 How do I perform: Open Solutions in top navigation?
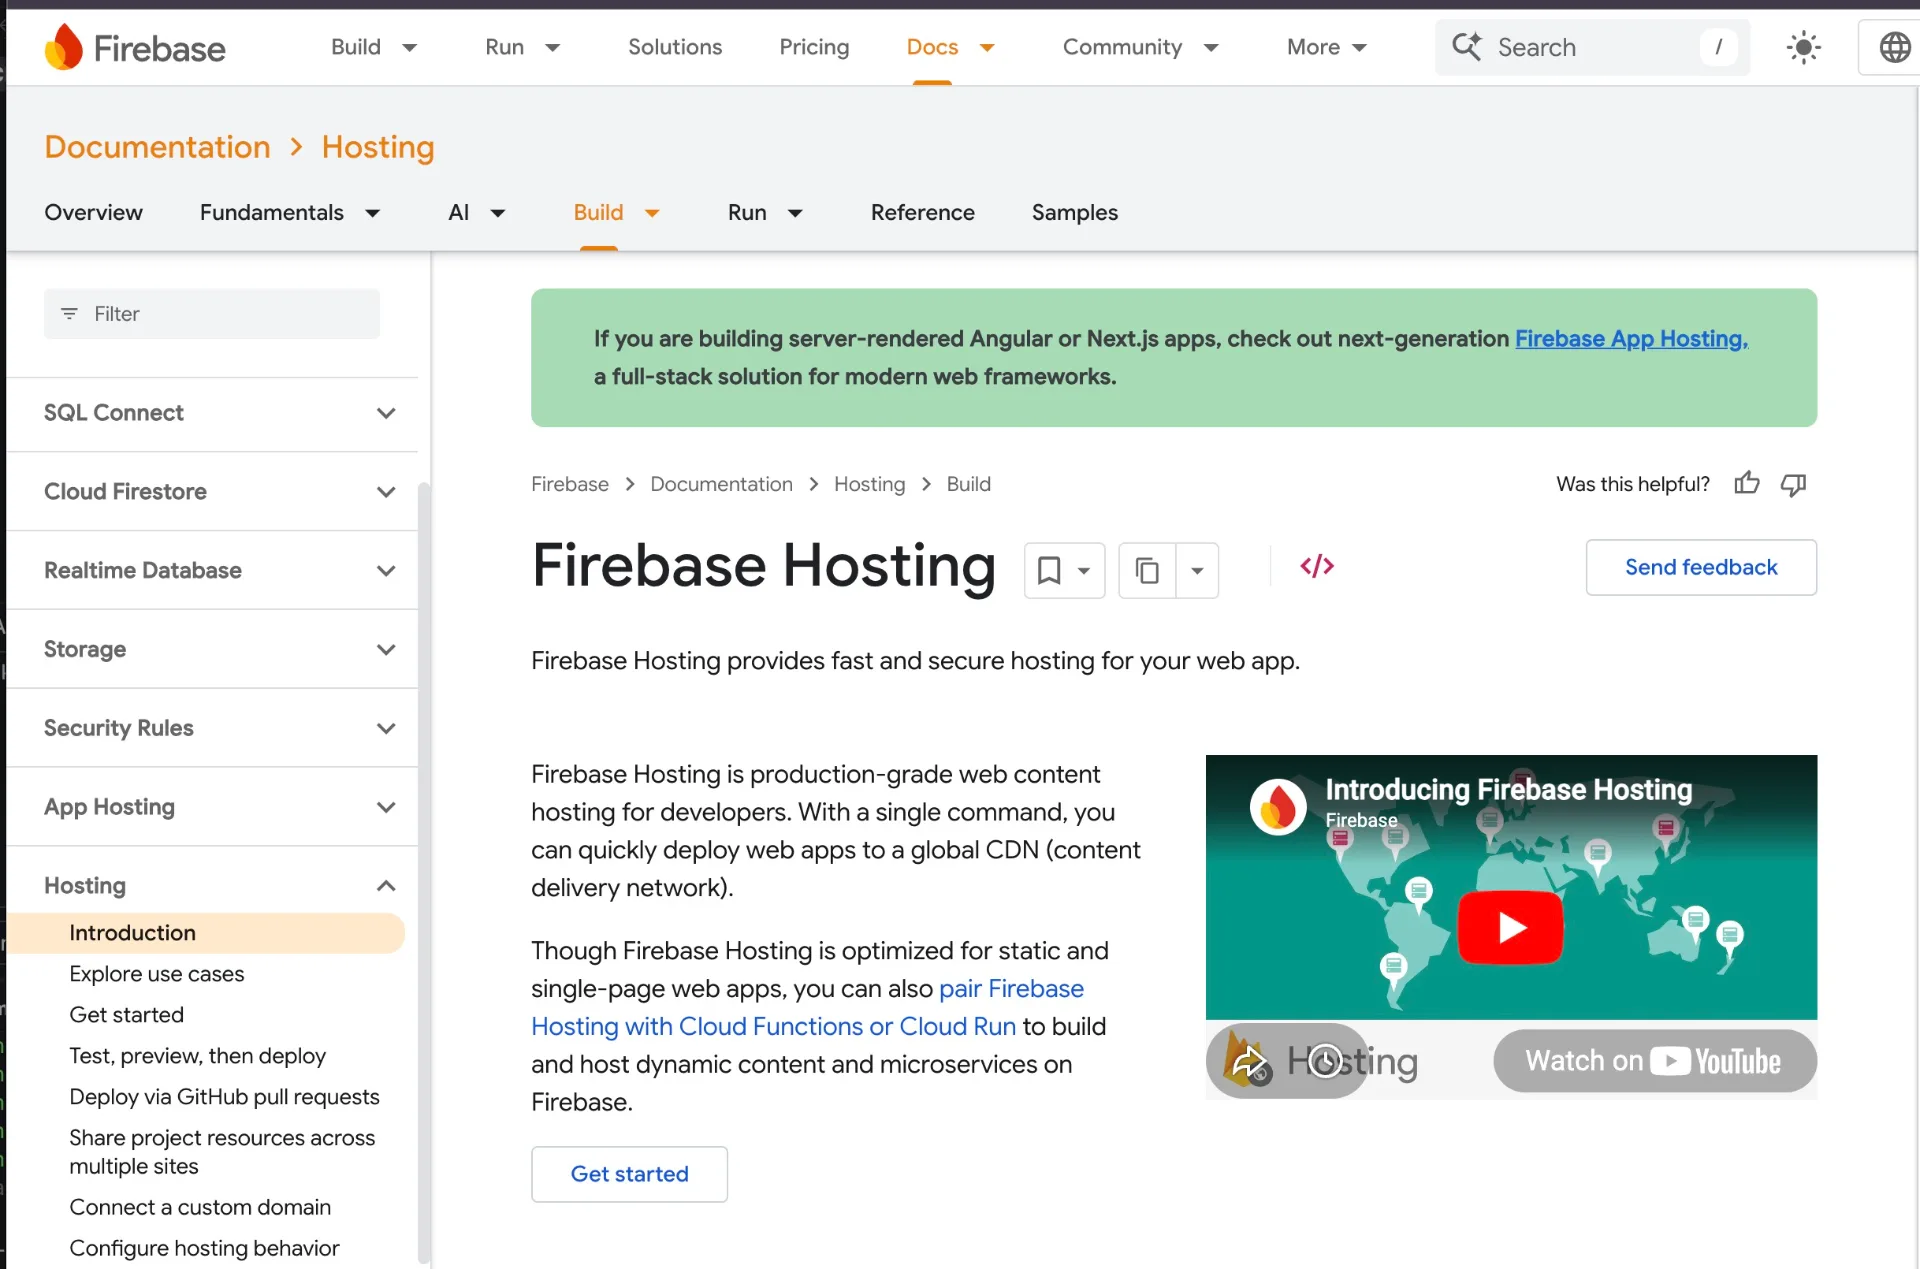[675, 47]
